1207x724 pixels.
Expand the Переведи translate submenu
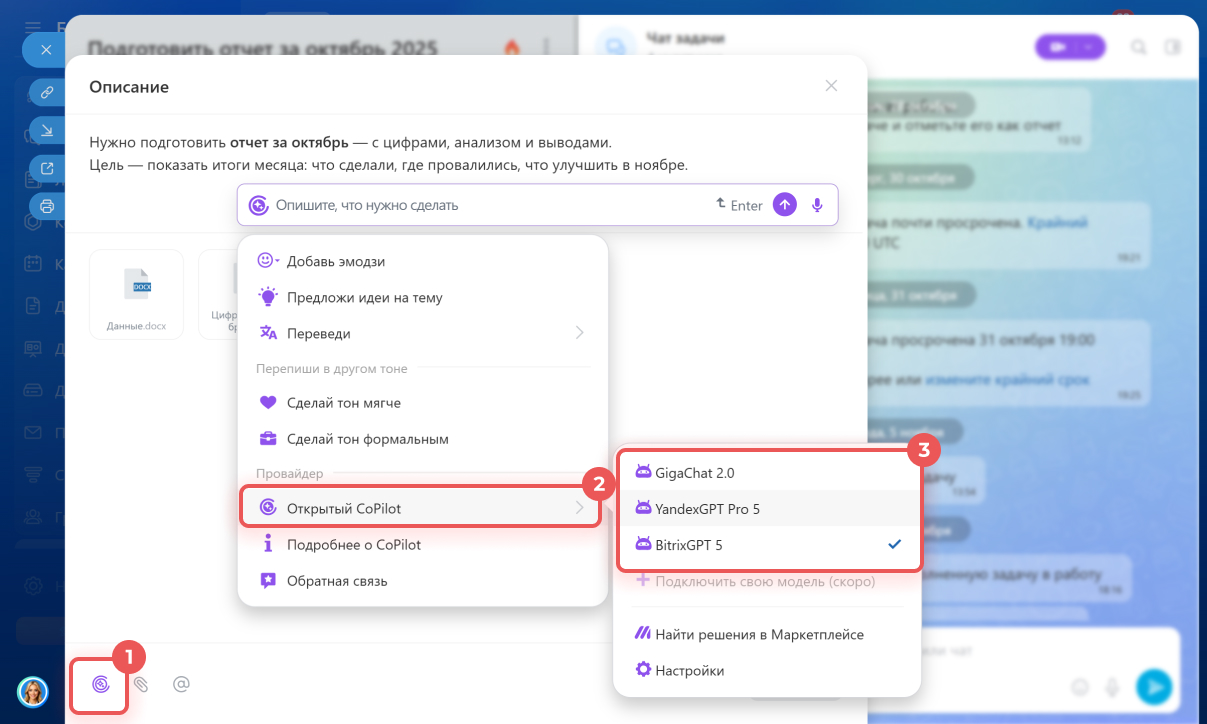click(x=420, y=333)
